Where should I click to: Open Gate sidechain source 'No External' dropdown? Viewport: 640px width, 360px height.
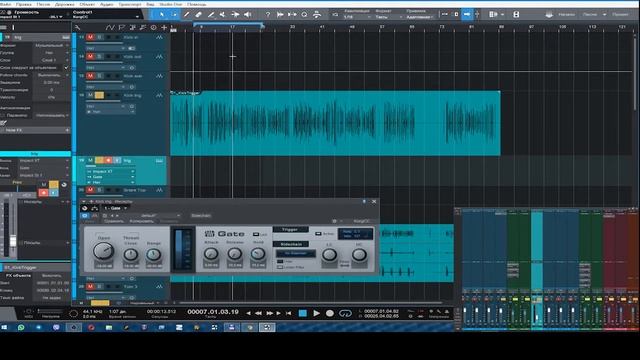(x=296, y=253)
